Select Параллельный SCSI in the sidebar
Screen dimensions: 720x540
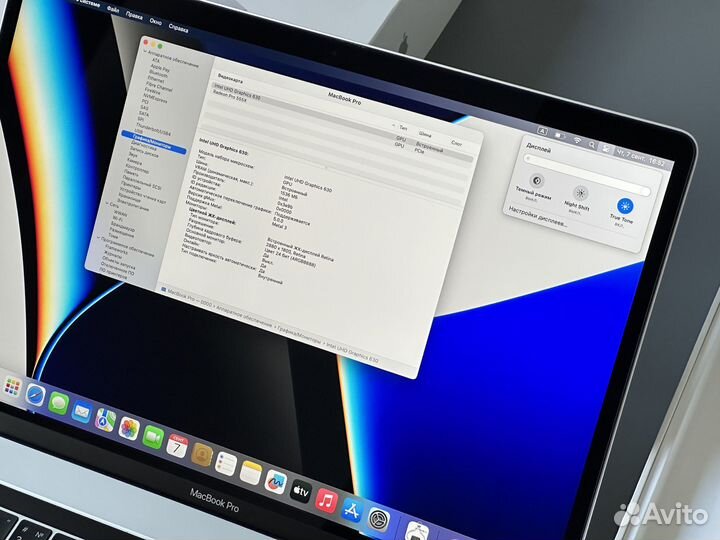pos(142,183)
